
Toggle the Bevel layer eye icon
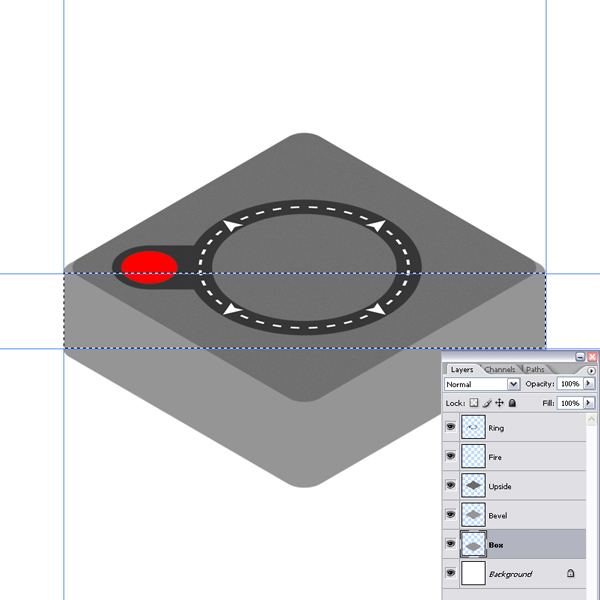[x=450, y=515]
